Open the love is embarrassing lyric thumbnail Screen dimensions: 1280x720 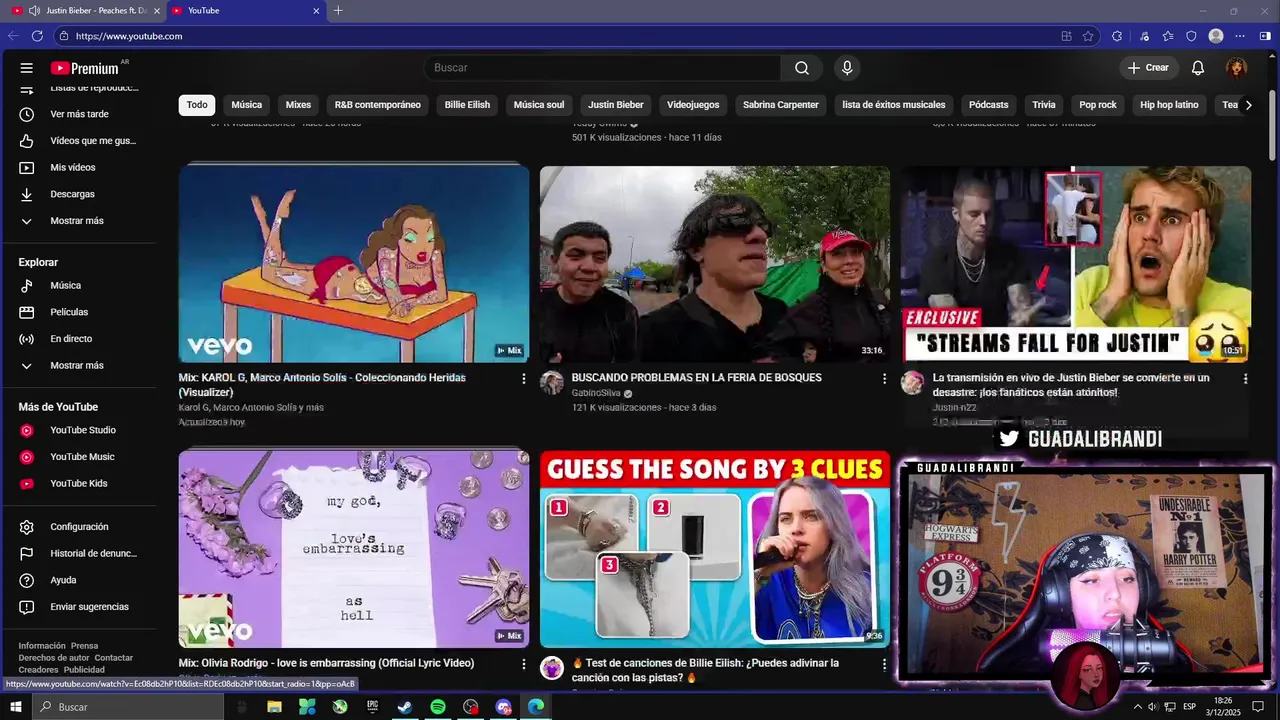[x=354, y=549]
